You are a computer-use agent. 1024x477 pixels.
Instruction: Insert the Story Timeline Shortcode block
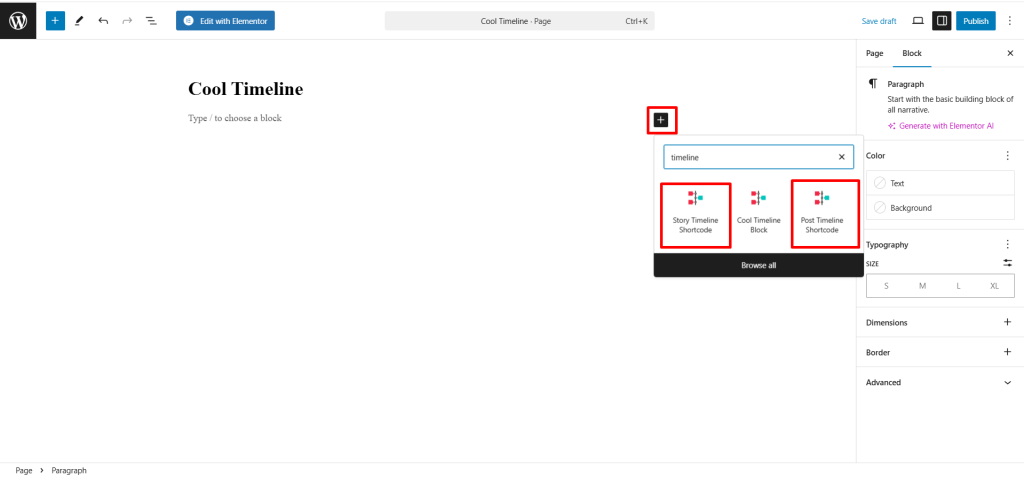click(x=696, y=214)
